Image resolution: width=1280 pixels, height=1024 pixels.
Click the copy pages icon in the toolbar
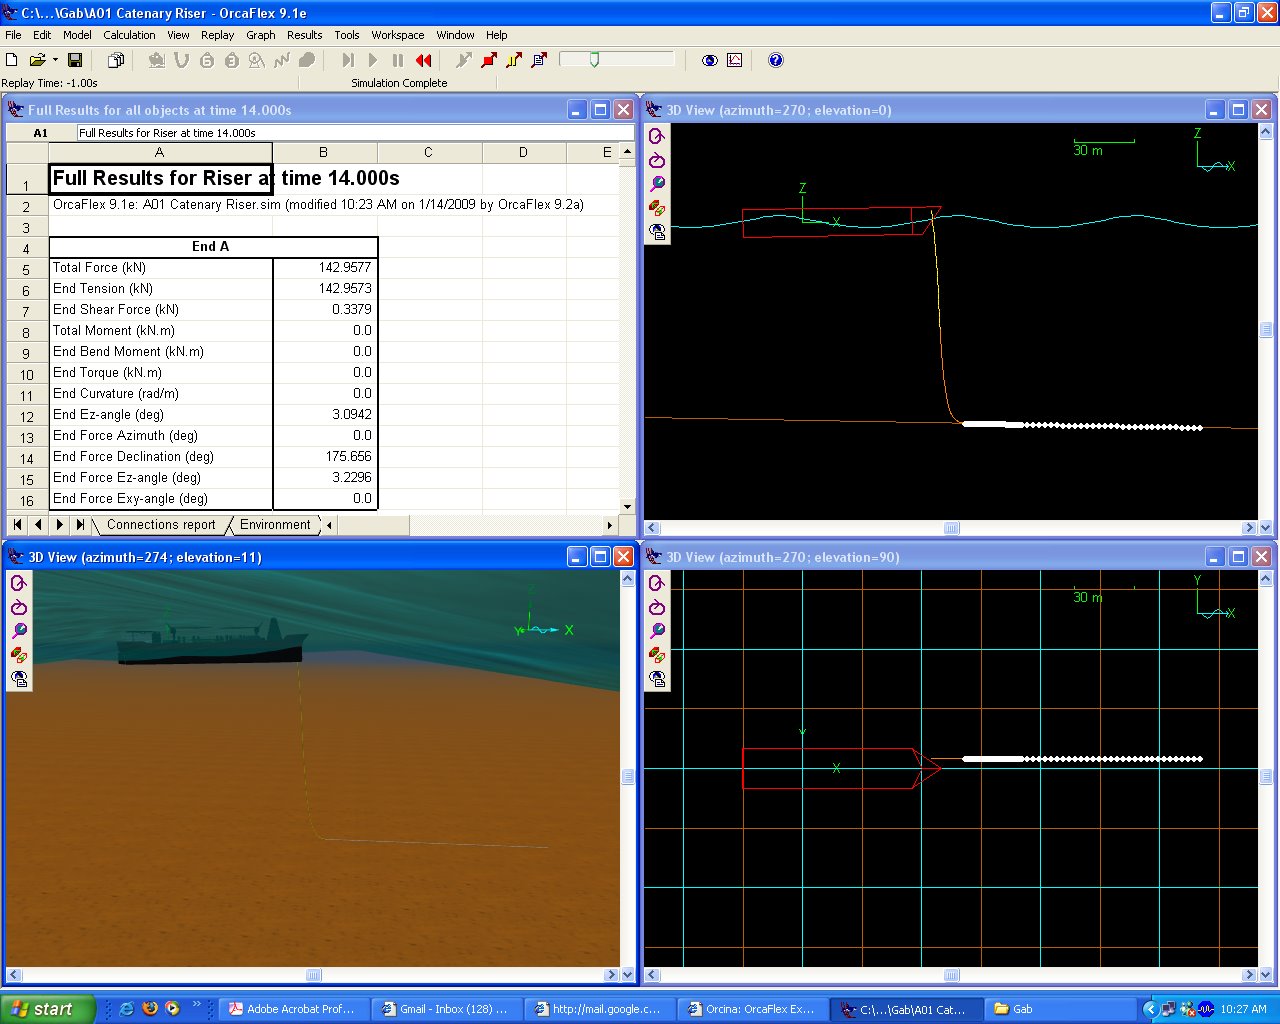tap(116, 60)
